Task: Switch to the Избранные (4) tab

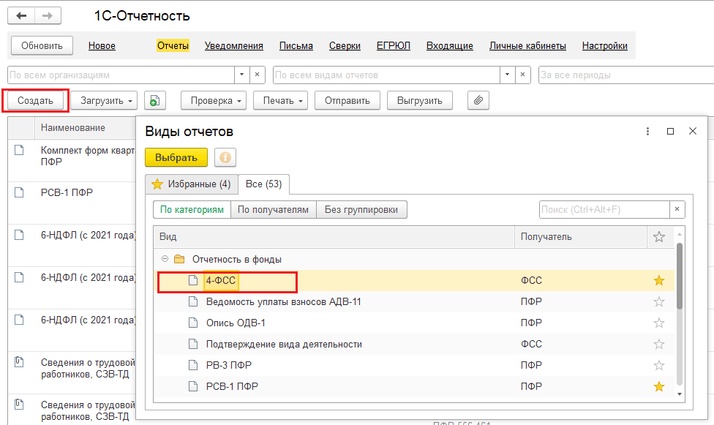Action: (190, 184)
